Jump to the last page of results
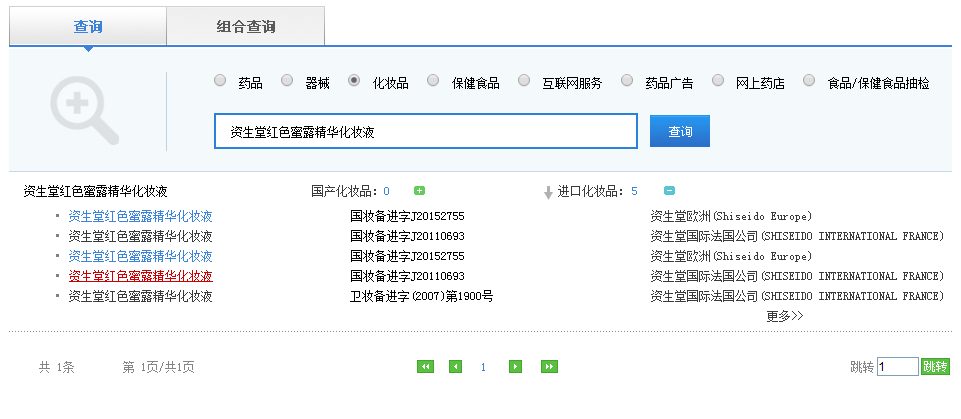 click(x=549, y=367)
